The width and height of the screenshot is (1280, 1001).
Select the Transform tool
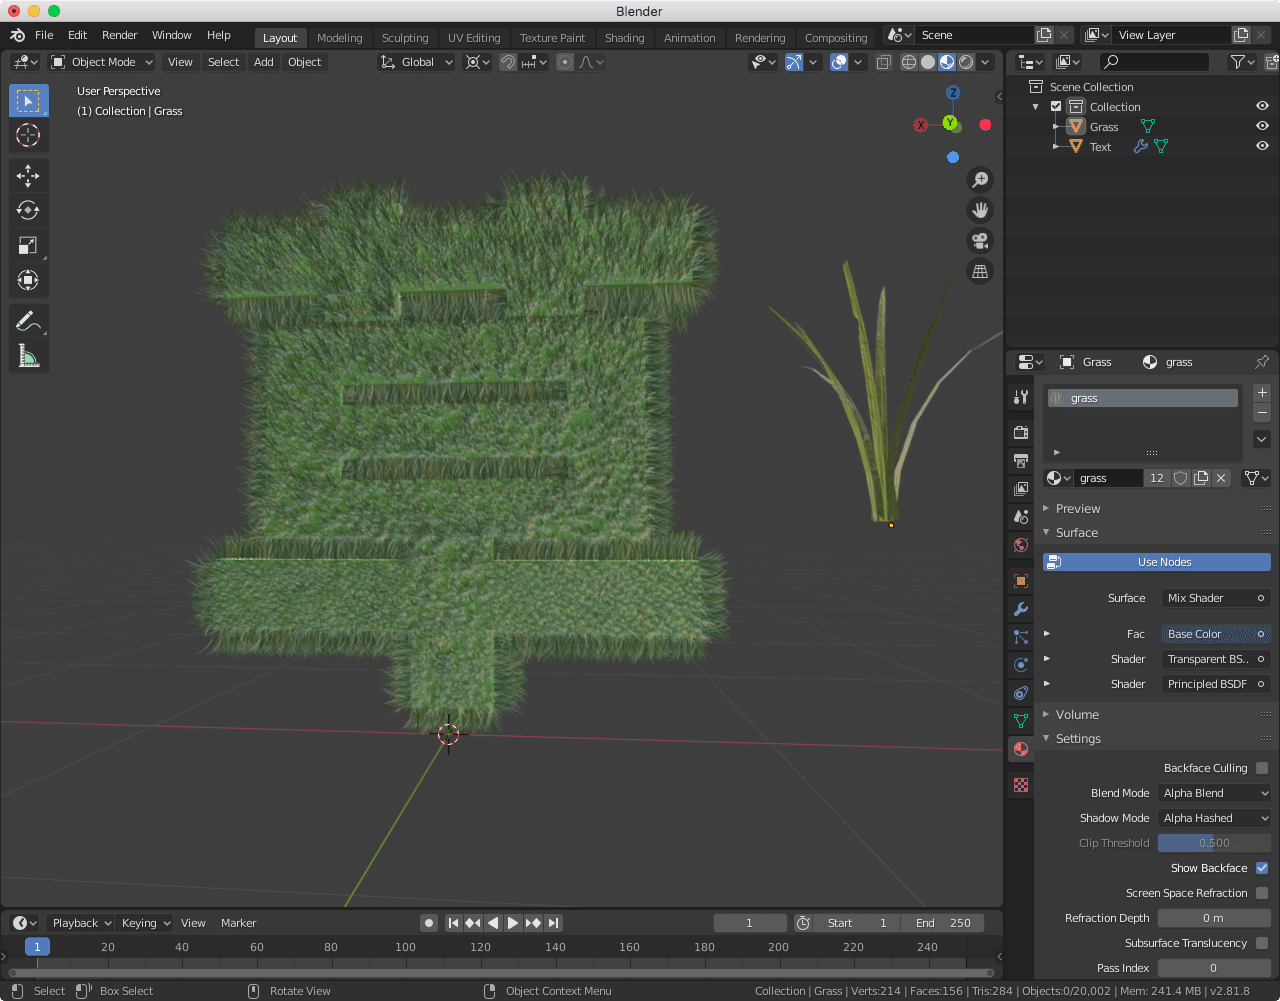[x=28, y=280]
